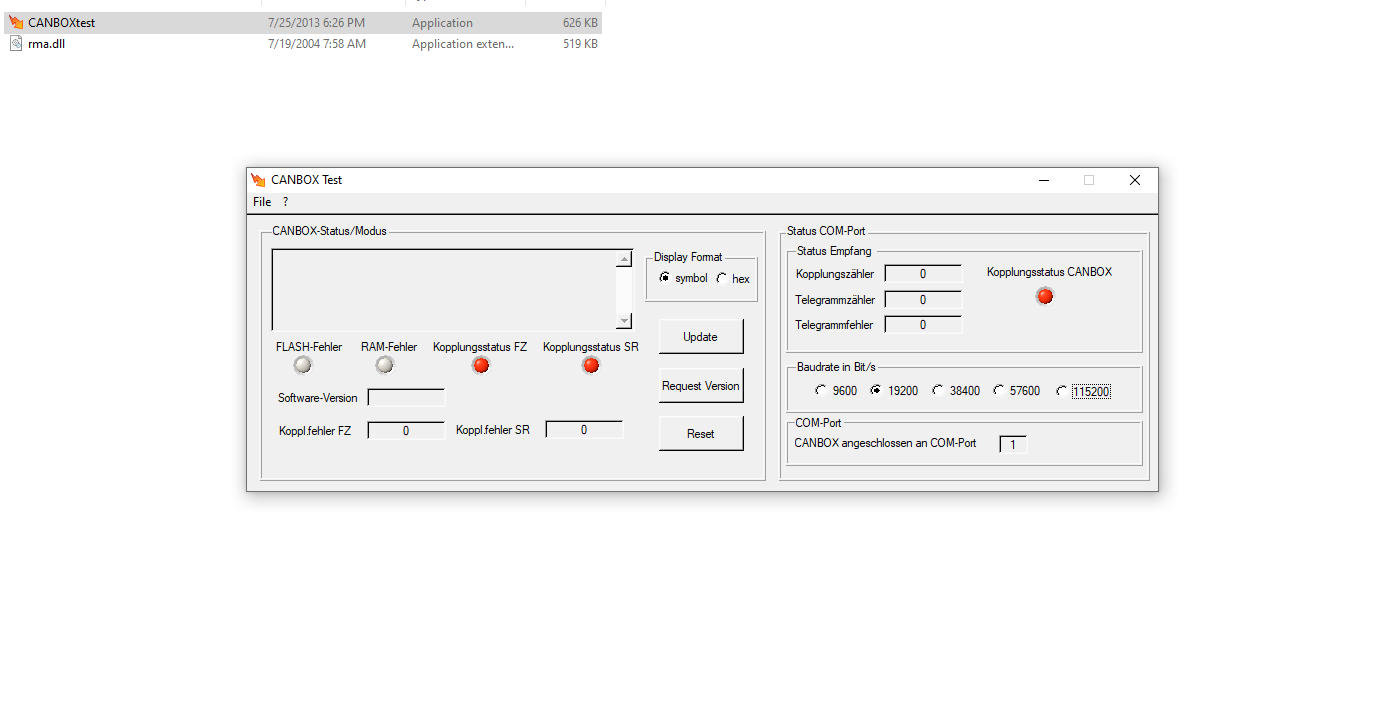Screen dimensions: 1381x710
Task: Open the File menu
Action: (x=261, y=201)
